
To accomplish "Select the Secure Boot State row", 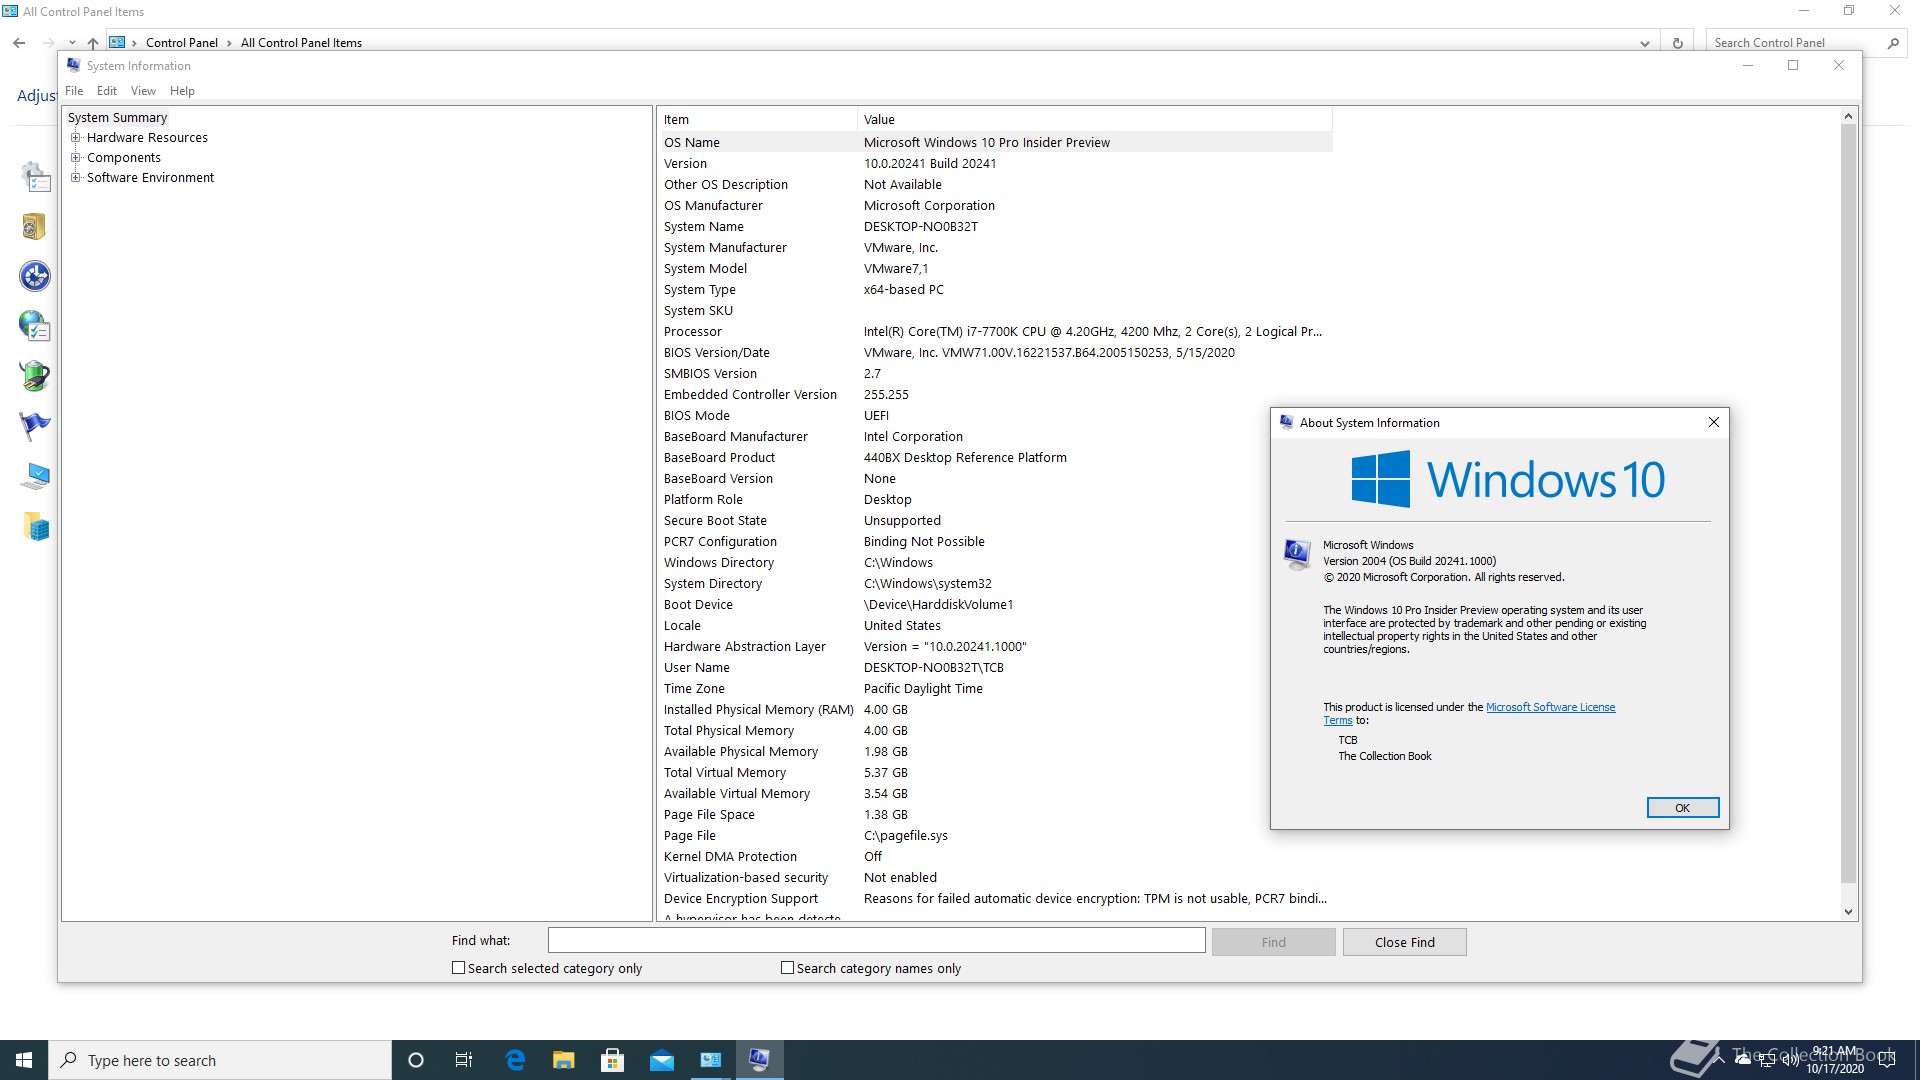I will (996, 521).
